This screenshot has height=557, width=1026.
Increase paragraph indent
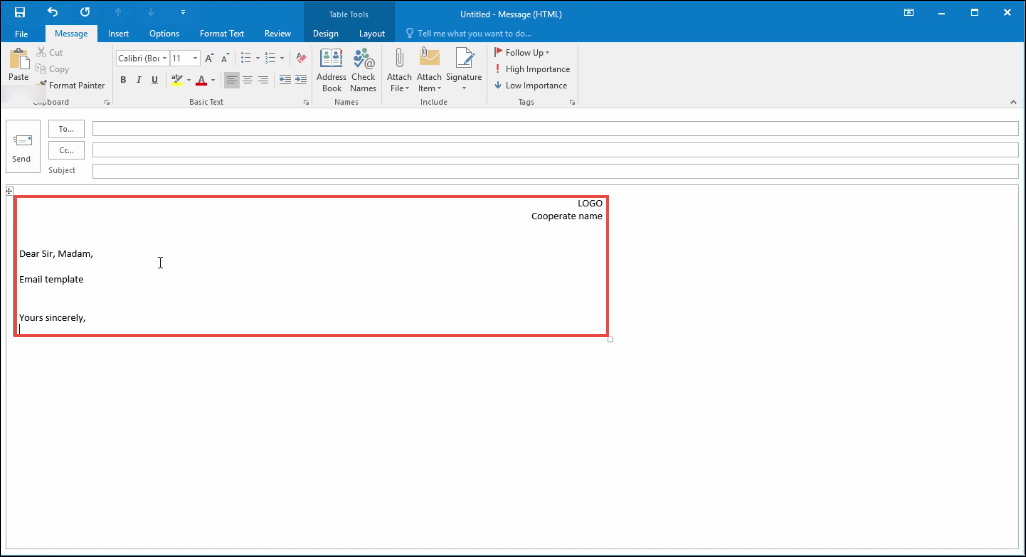pos(301,80)
